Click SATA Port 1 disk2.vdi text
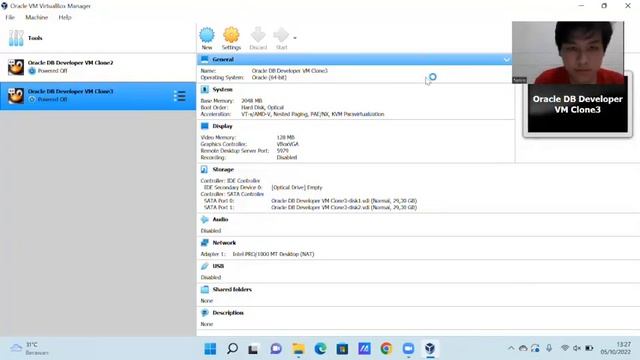This screenshot has width=640, height=360. click(344, 207)
